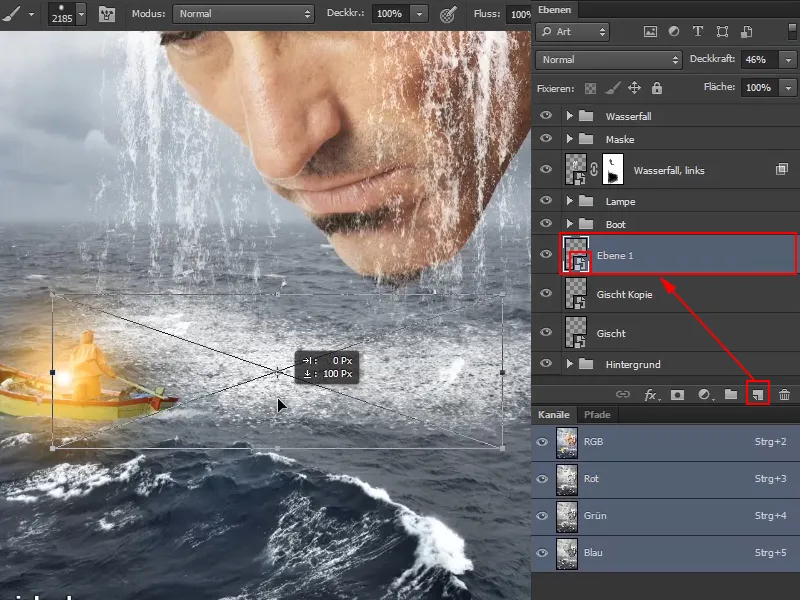The image size is (800, 600).
Task: Filter layers by smart objects icon
Action: coord(746,32)
